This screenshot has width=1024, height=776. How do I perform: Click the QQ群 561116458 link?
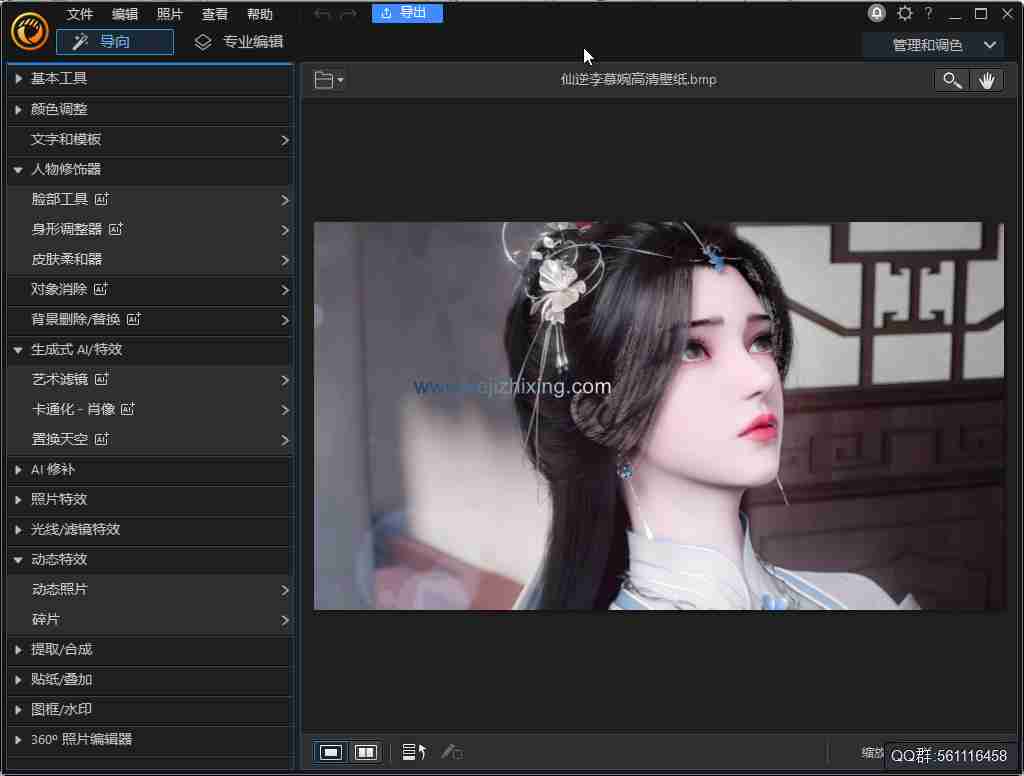(951, 756)
